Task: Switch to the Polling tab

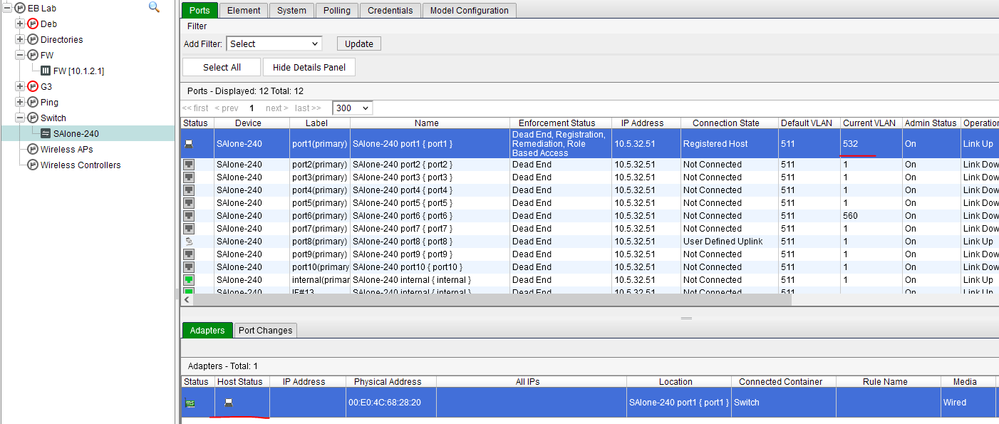Action: click(337, 10)
